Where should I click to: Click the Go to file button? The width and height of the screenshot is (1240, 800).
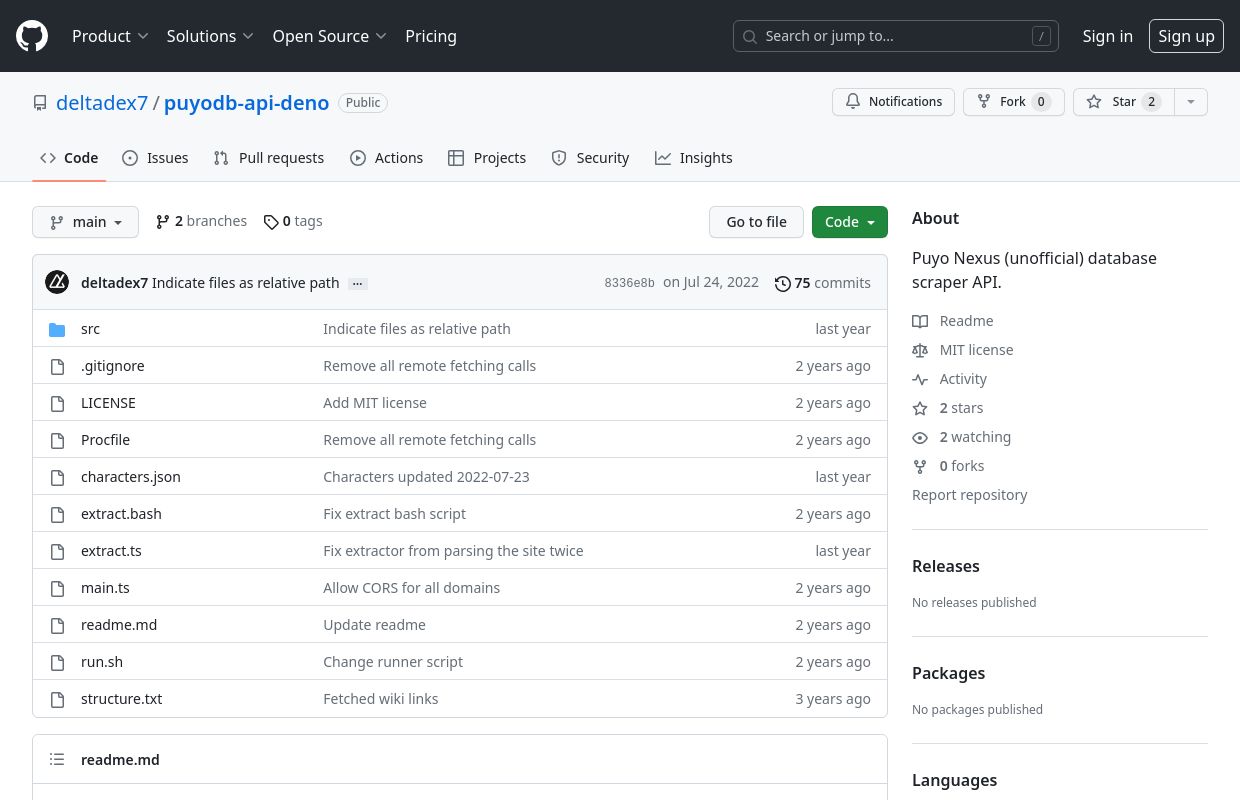[756, 222]
